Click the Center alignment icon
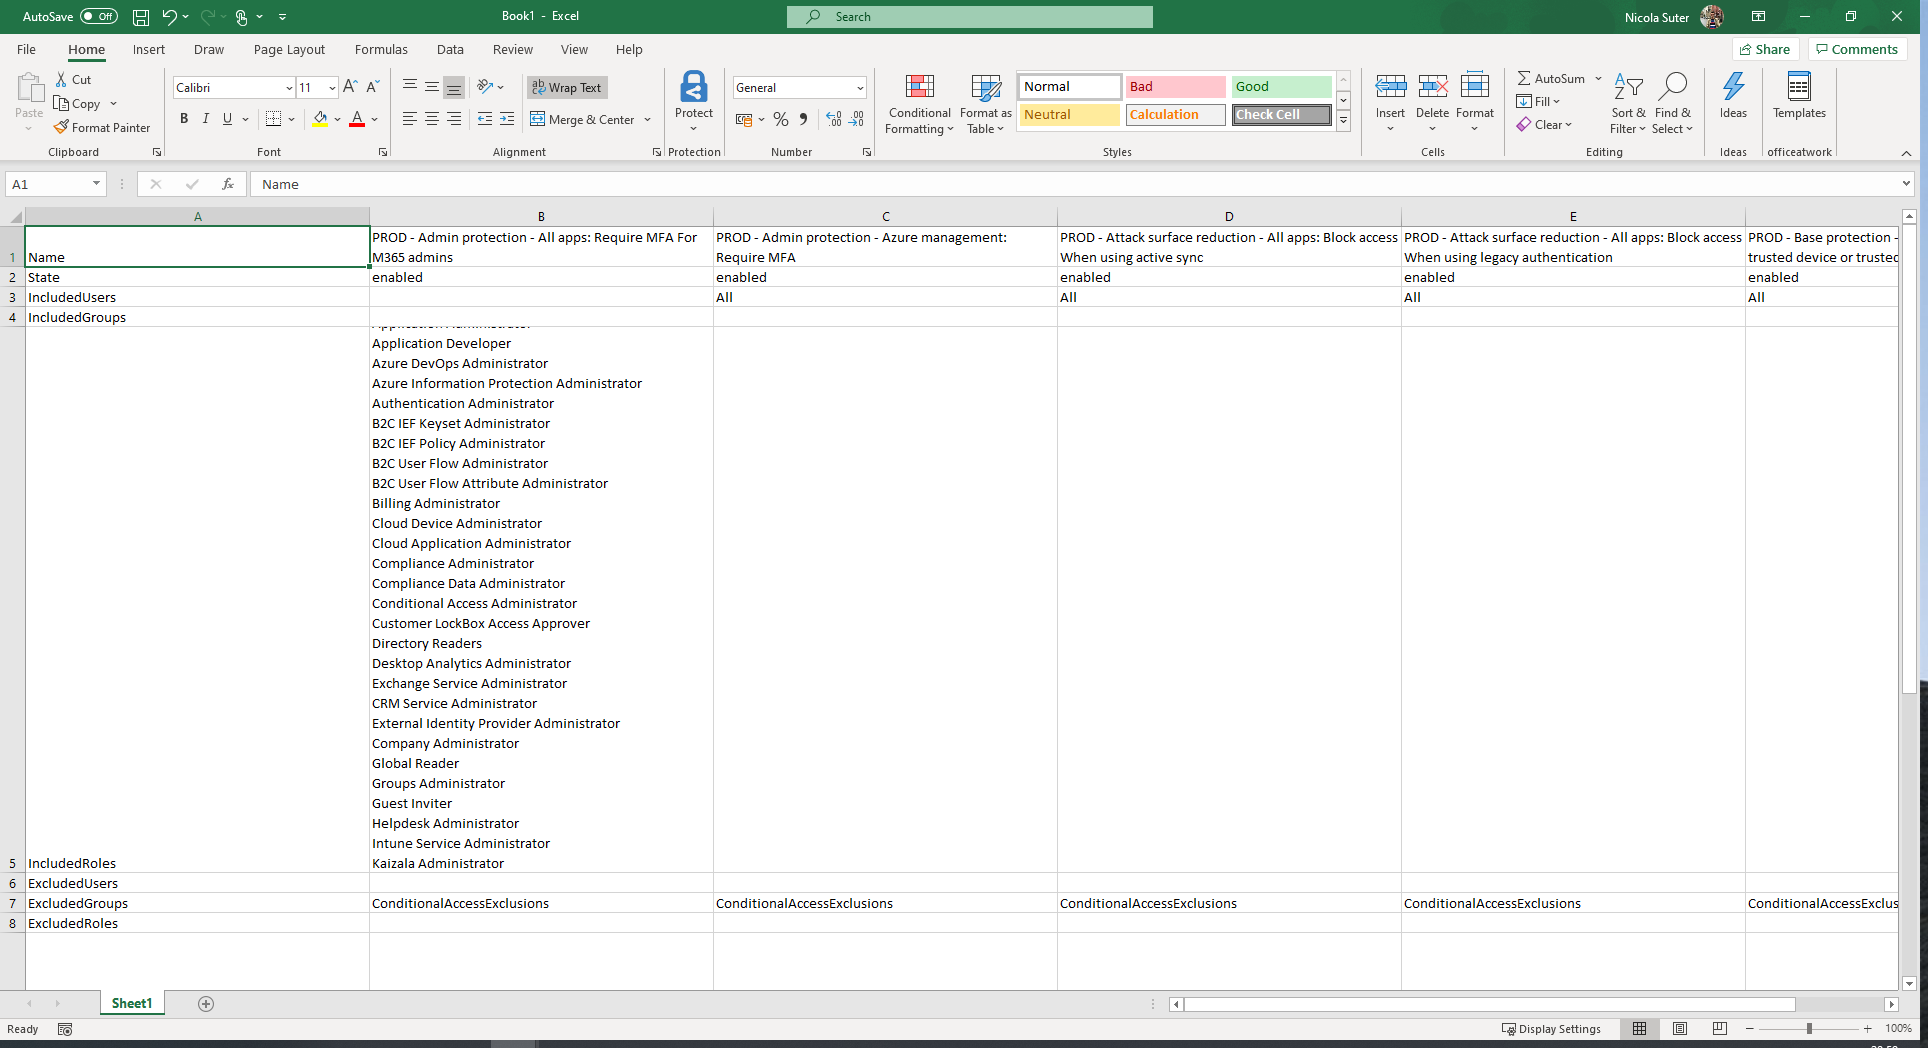The width and height of the screenshot is (1928, 1048). coord(432,119)
